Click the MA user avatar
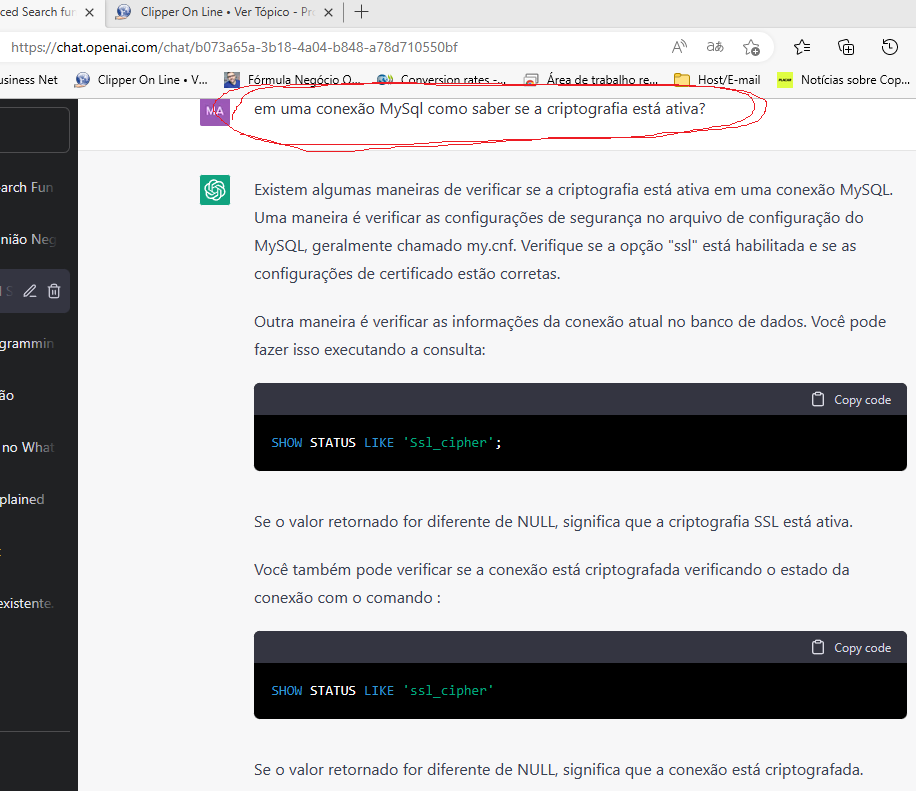Screen dimensions: 916x791 215,111
